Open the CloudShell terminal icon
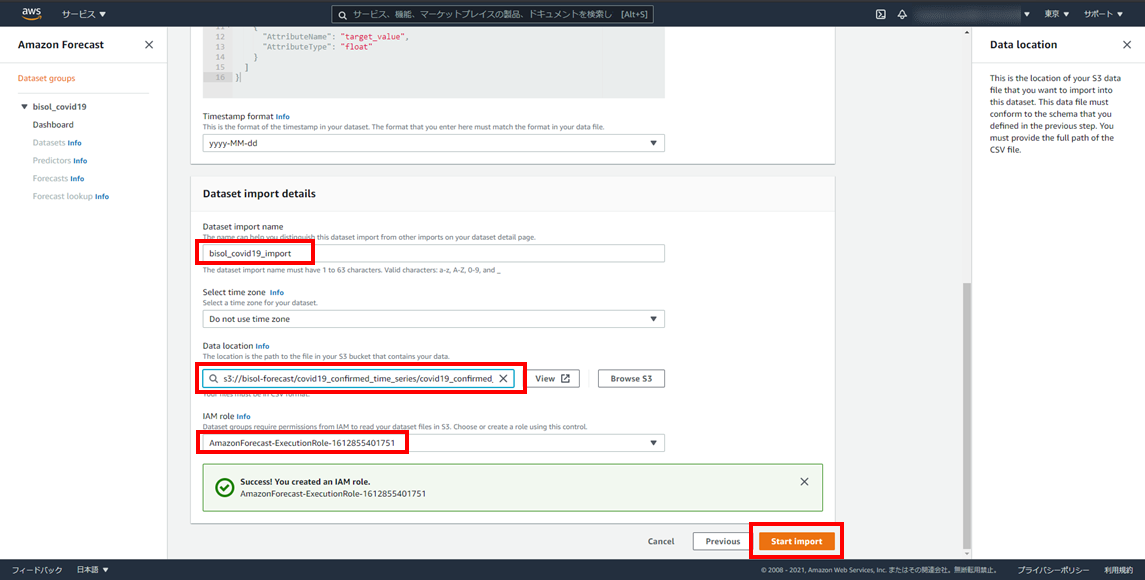The width and height of the screenshot is (1145, 580). pyautogui.click(x=880, y=14)
